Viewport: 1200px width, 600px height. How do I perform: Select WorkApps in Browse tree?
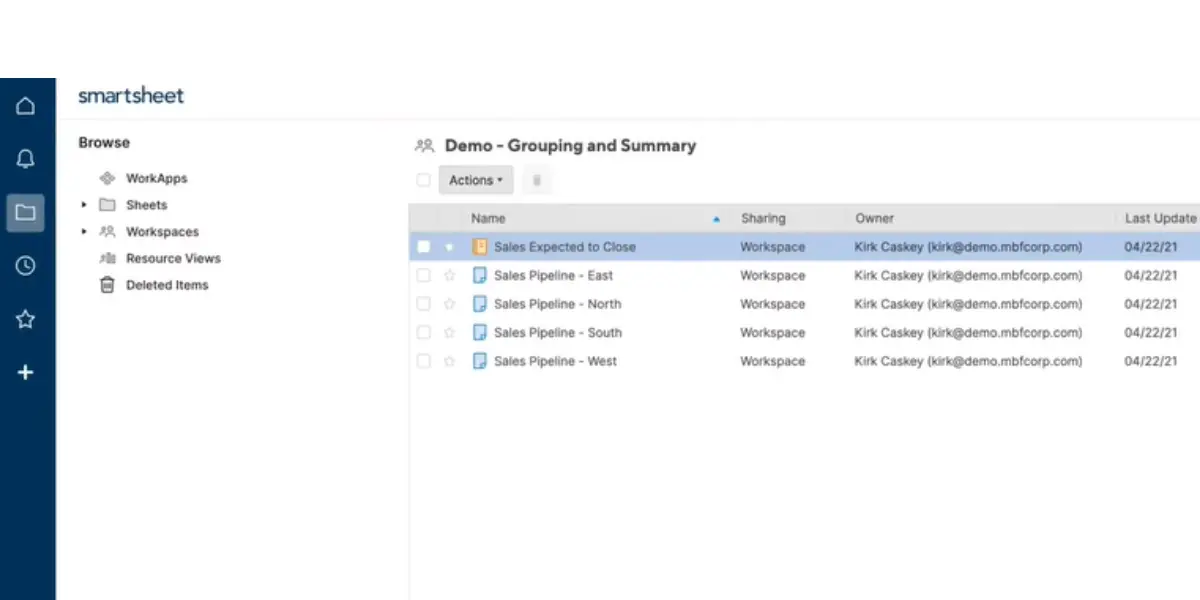click(x=157, y=178)
